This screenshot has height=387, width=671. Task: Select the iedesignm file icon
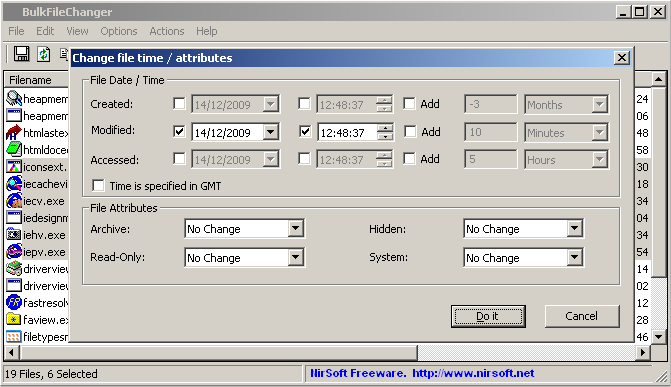(x=14, y=217)
